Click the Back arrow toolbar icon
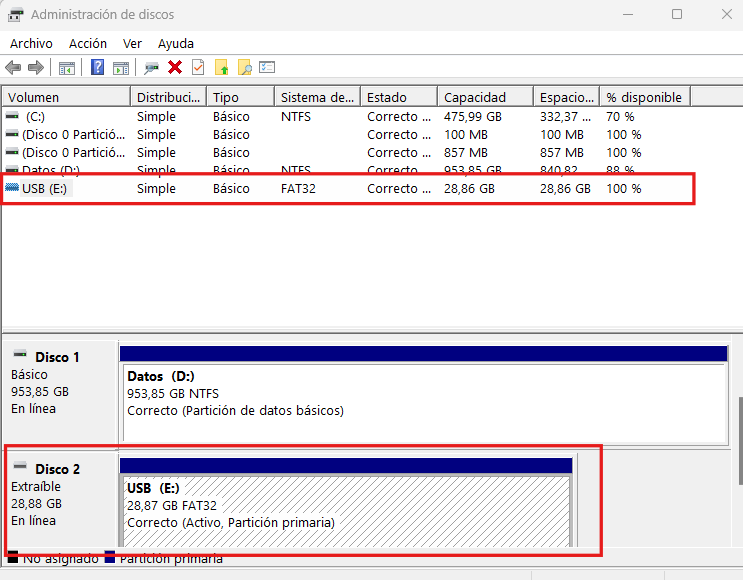743x580 pixels. (x=13, y=68)
